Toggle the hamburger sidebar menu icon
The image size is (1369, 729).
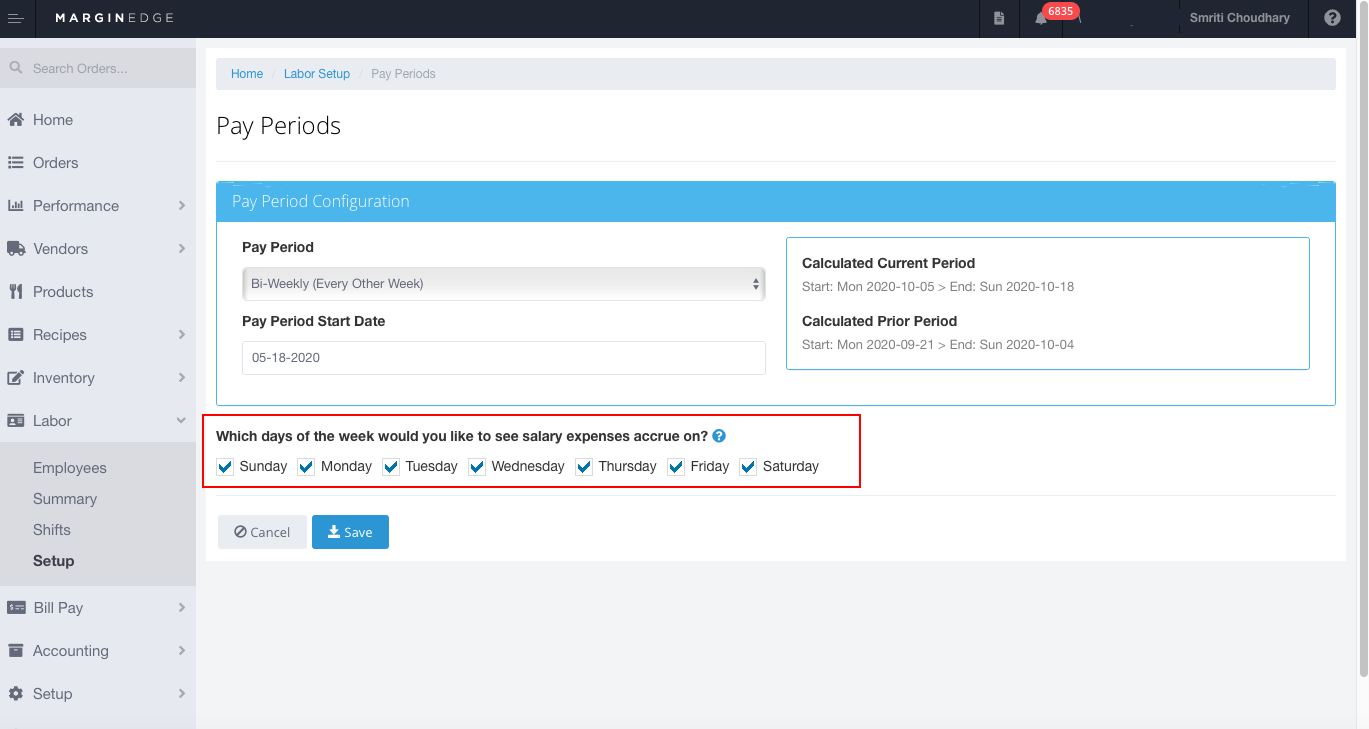(x=16, y=18)
